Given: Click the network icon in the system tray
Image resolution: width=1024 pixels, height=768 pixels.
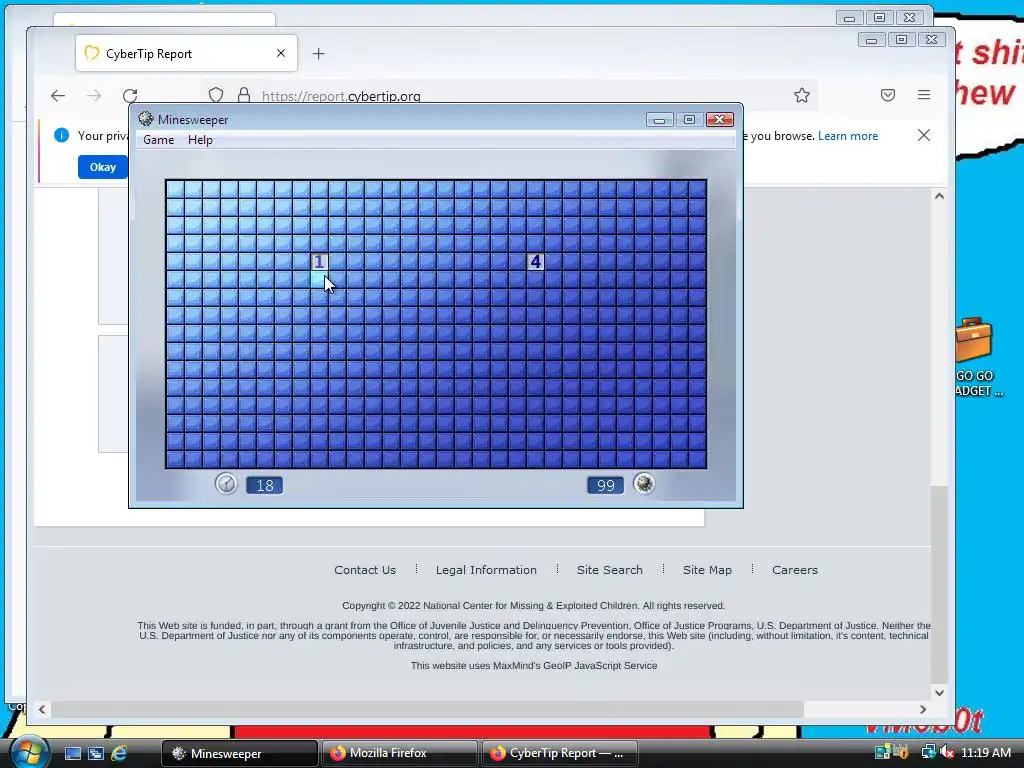Looking at the screenshot, I should pyautogui.click(x=928, y=752).
